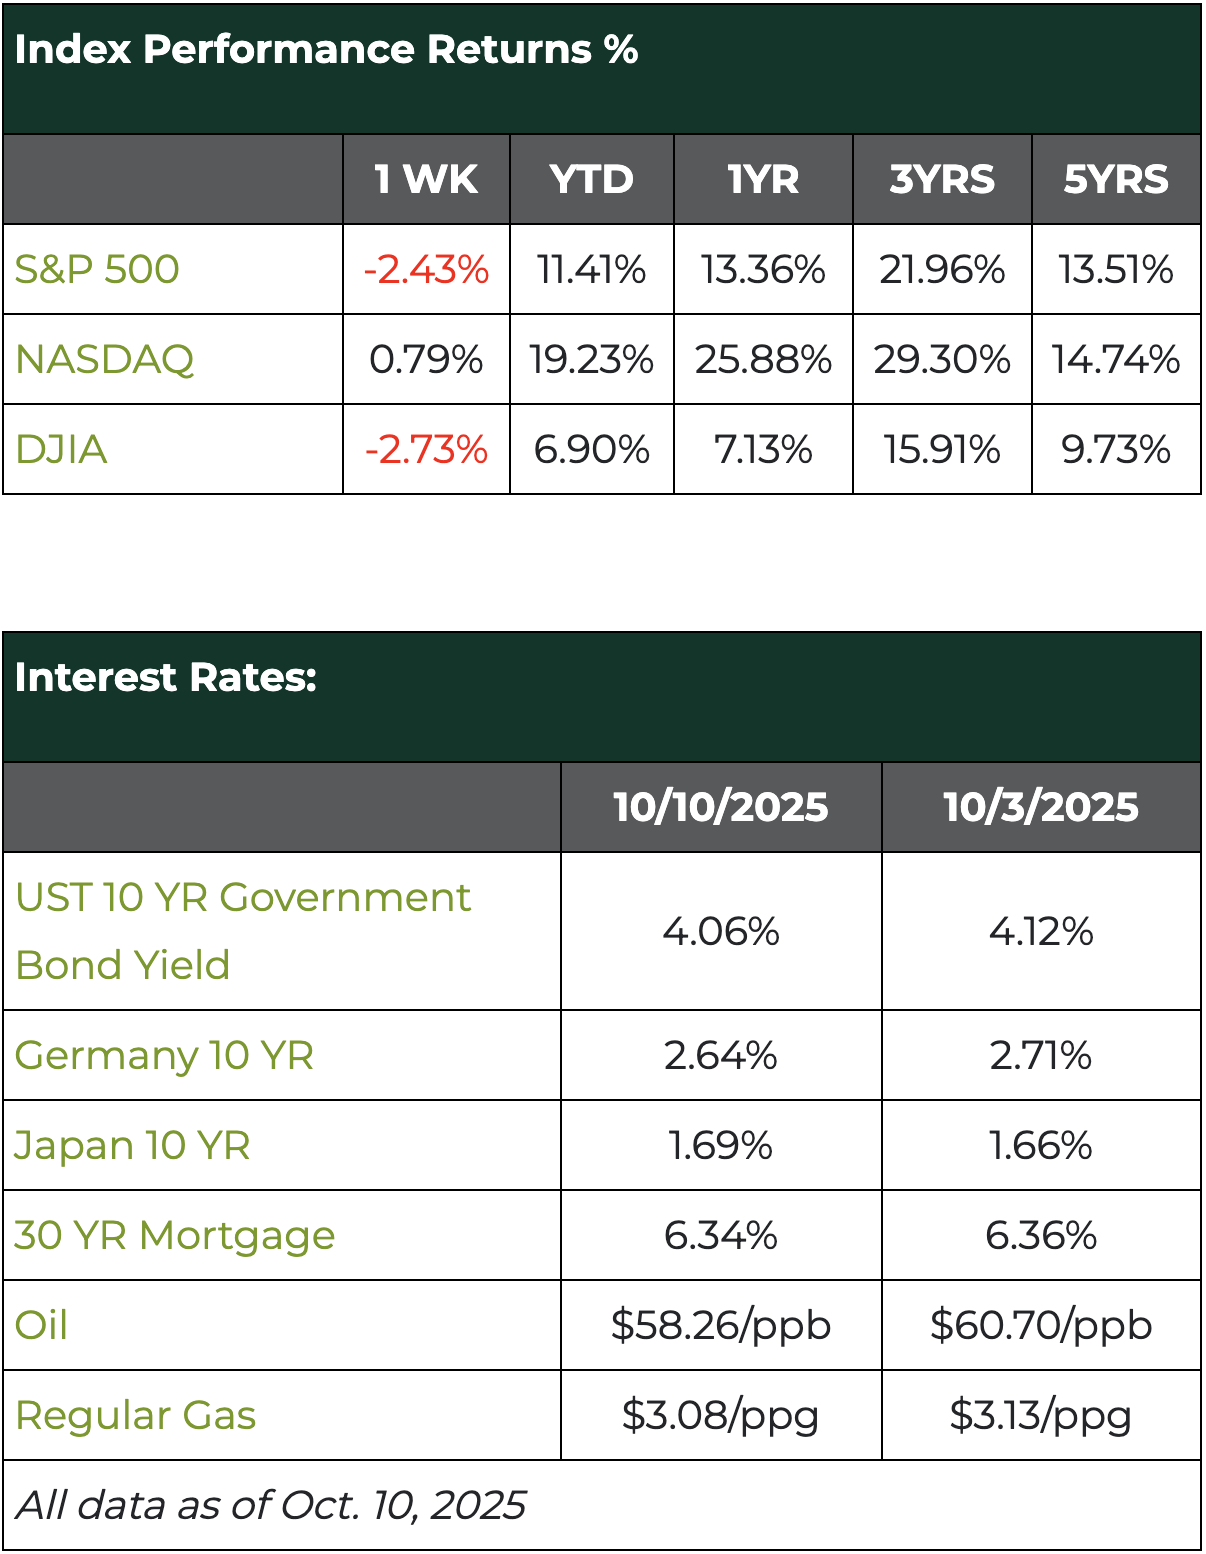Image resolution: width=1206 pixels, height=1554 pixels.
Task: Select the Regular Gas row label
Action: coord(135,1415)
